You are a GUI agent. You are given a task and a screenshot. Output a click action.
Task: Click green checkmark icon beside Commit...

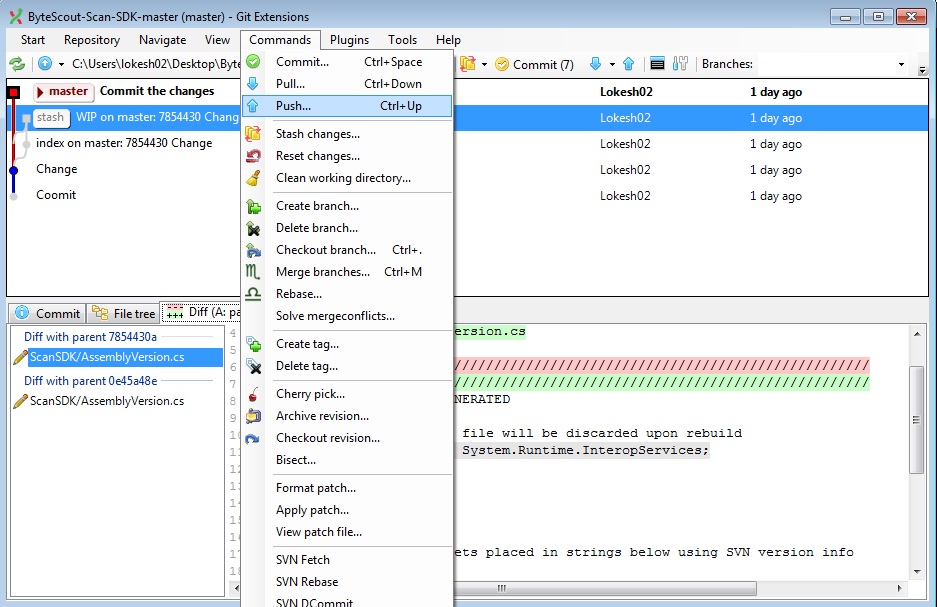(253, 62)
